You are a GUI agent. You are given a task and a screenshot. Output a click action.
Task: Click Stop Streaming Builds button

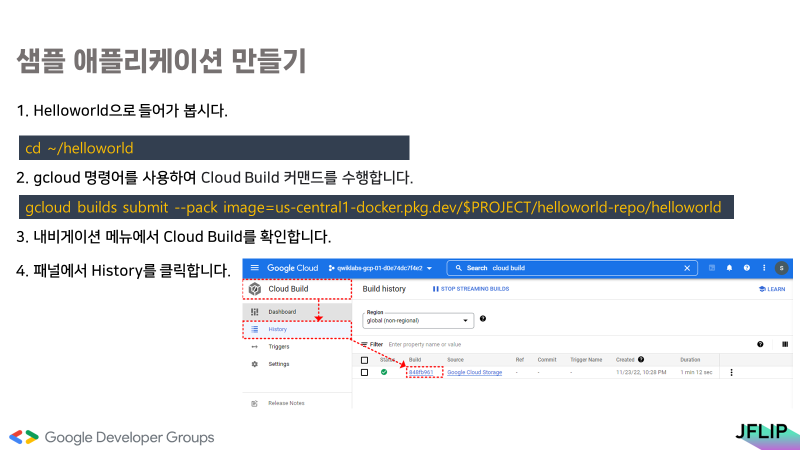[x=471, y=289]
